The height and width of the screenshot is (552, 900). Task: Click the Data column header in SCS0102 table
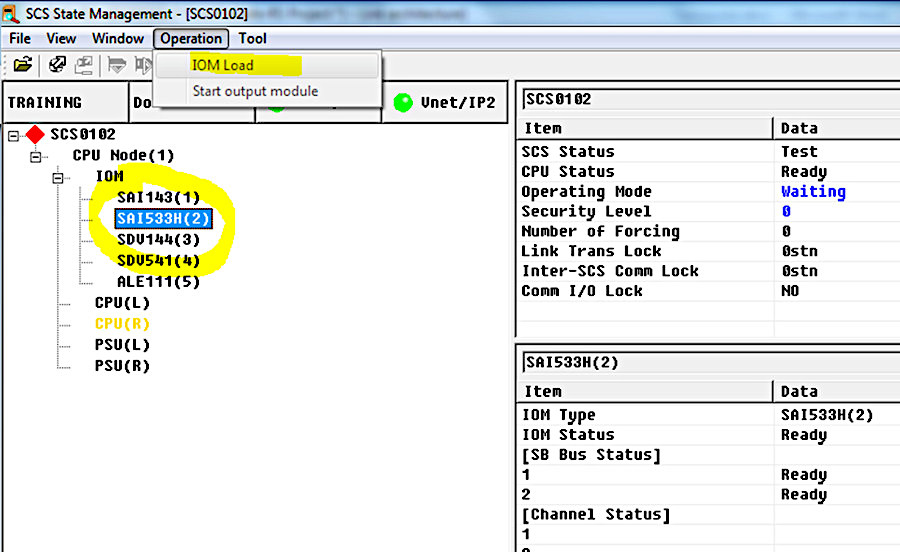click(837, 129)
